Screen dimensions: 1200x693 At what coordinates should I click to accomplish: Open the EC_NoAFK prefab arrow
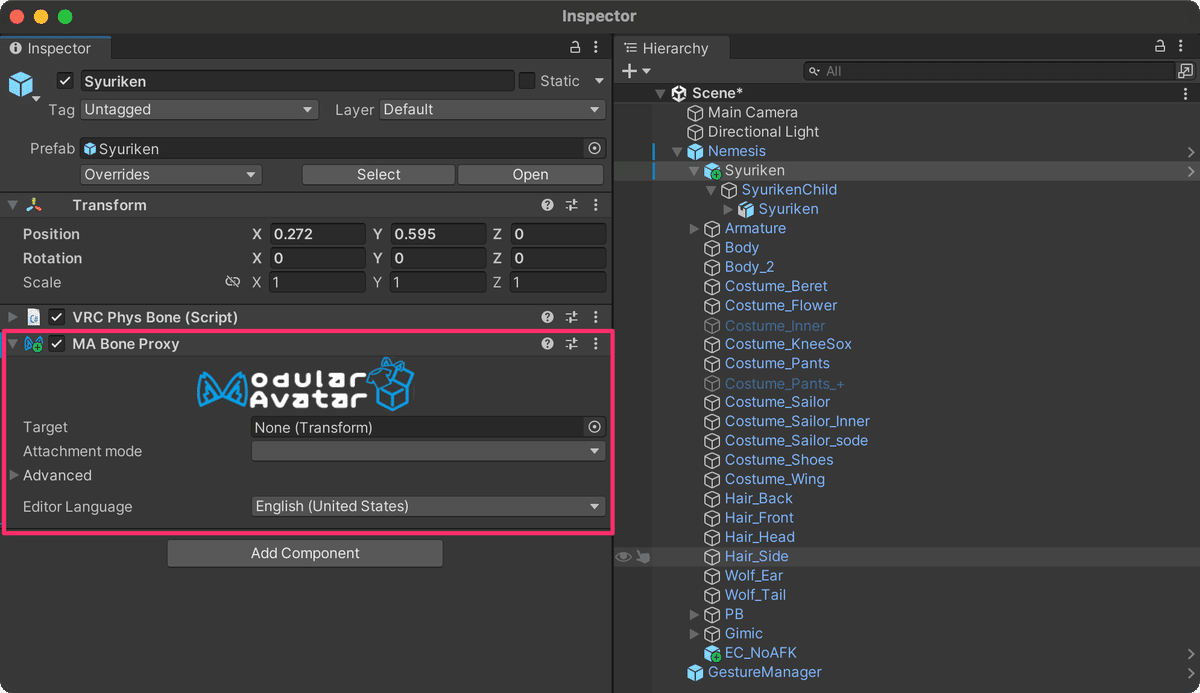(1191, 653)
